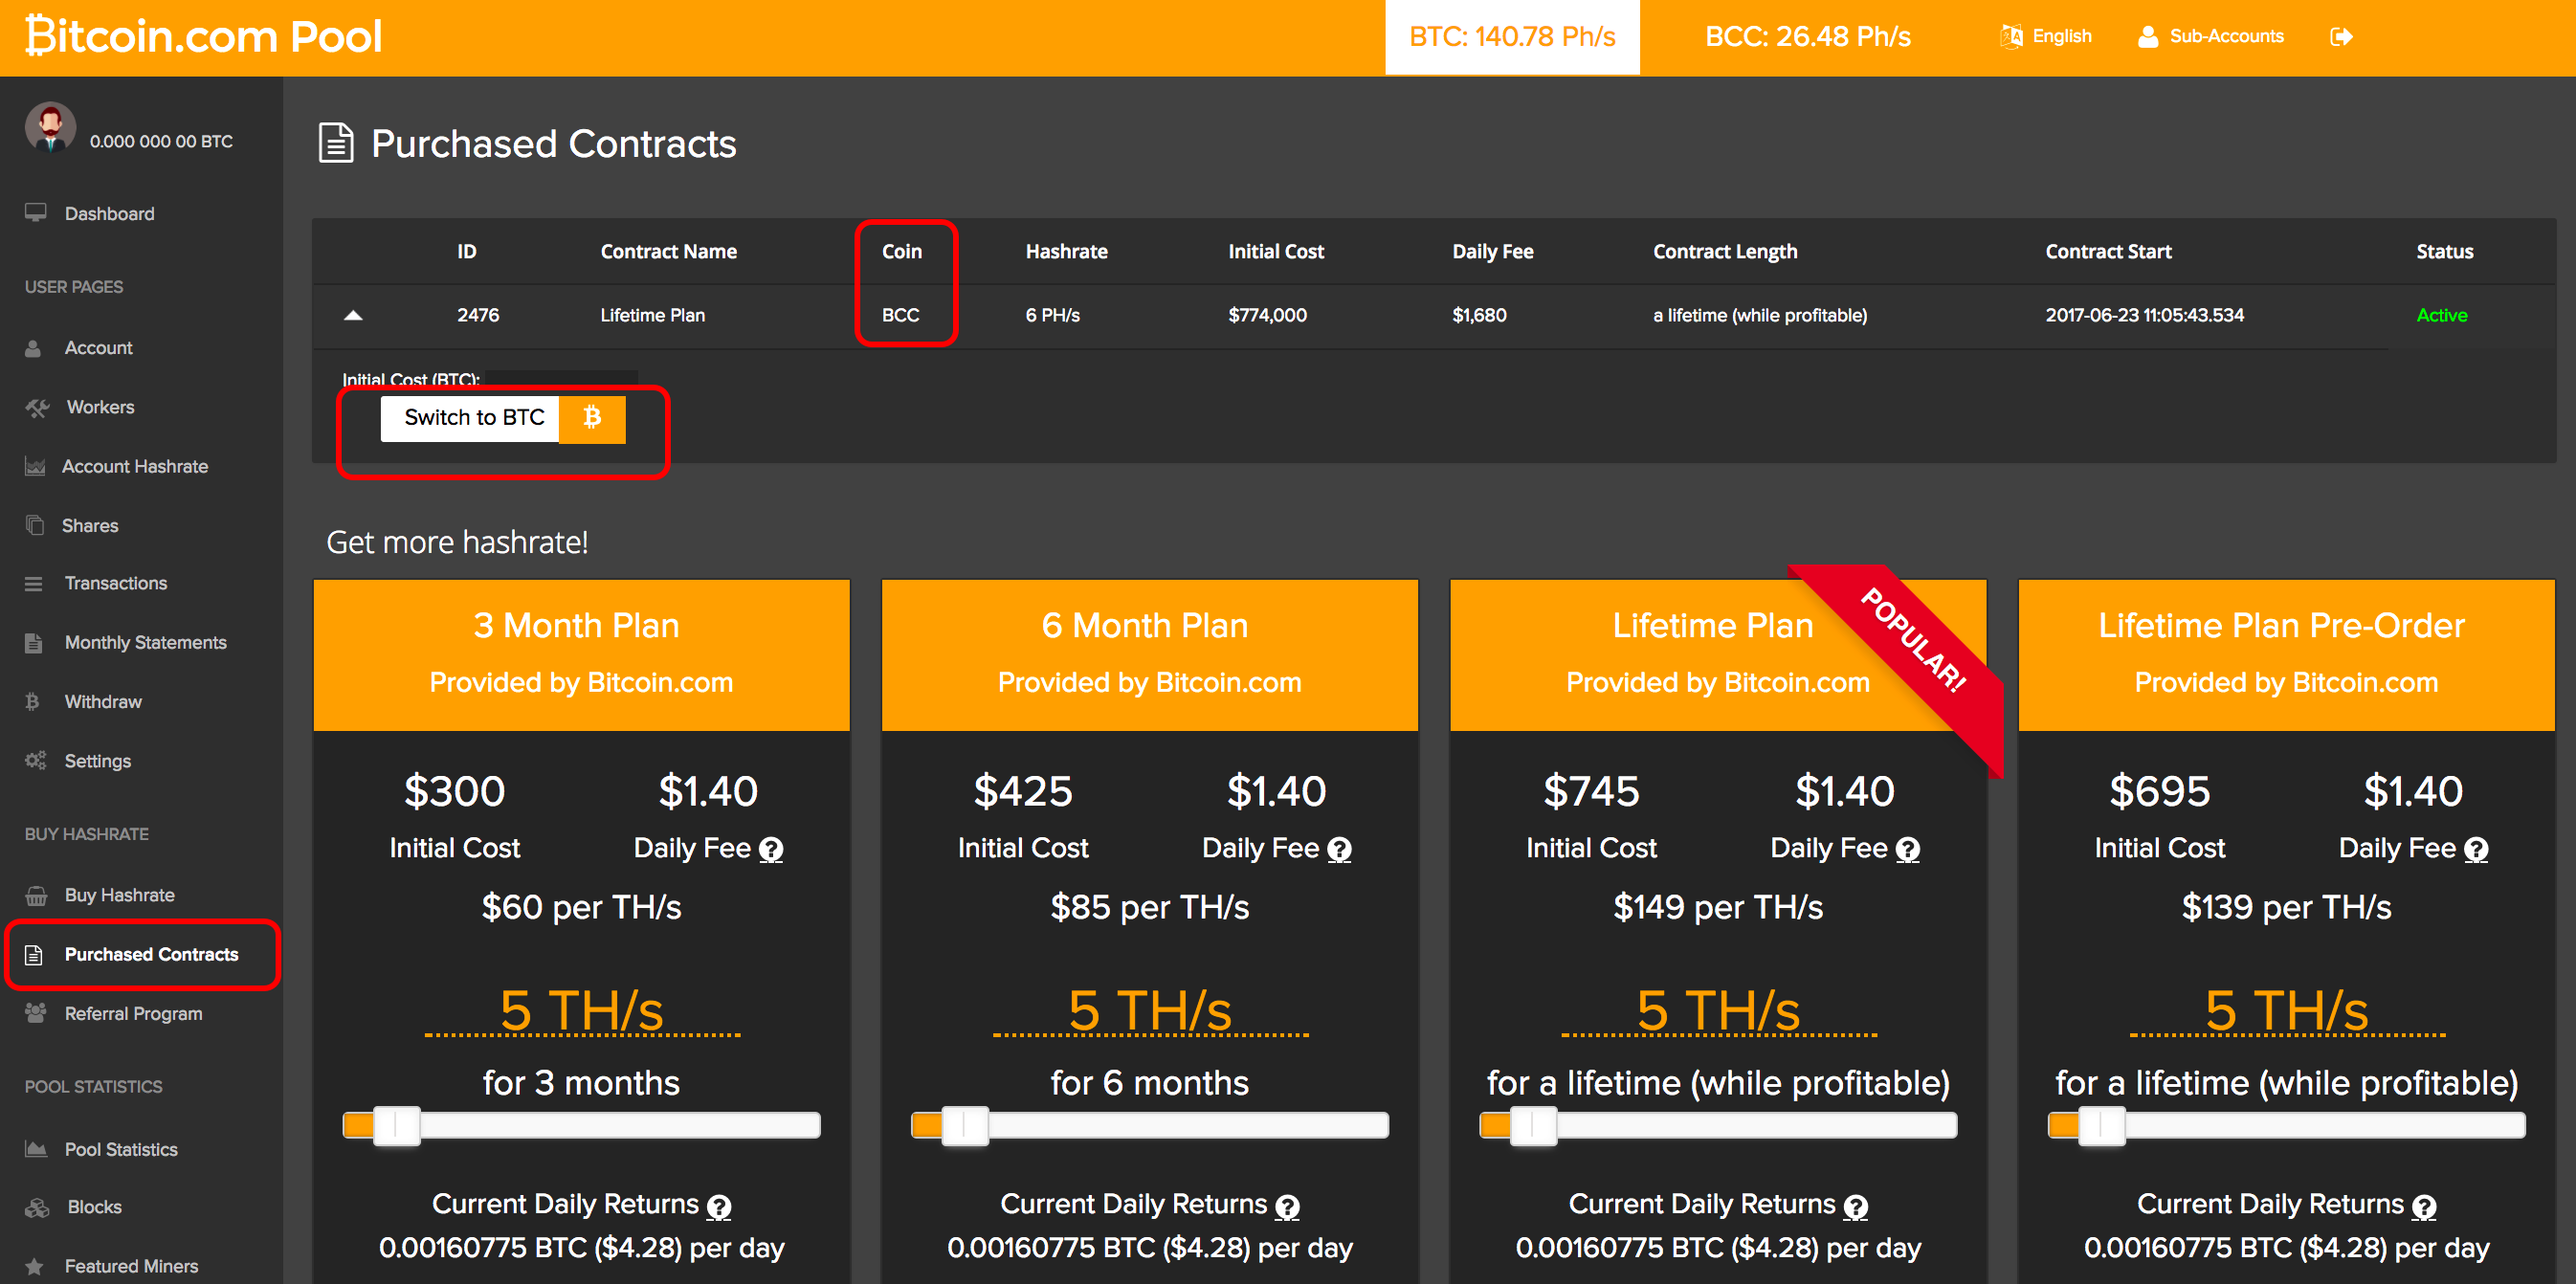
Task: Toggle the Bitcoin symbol next to Switch to BTC
Action: (591, 418)
